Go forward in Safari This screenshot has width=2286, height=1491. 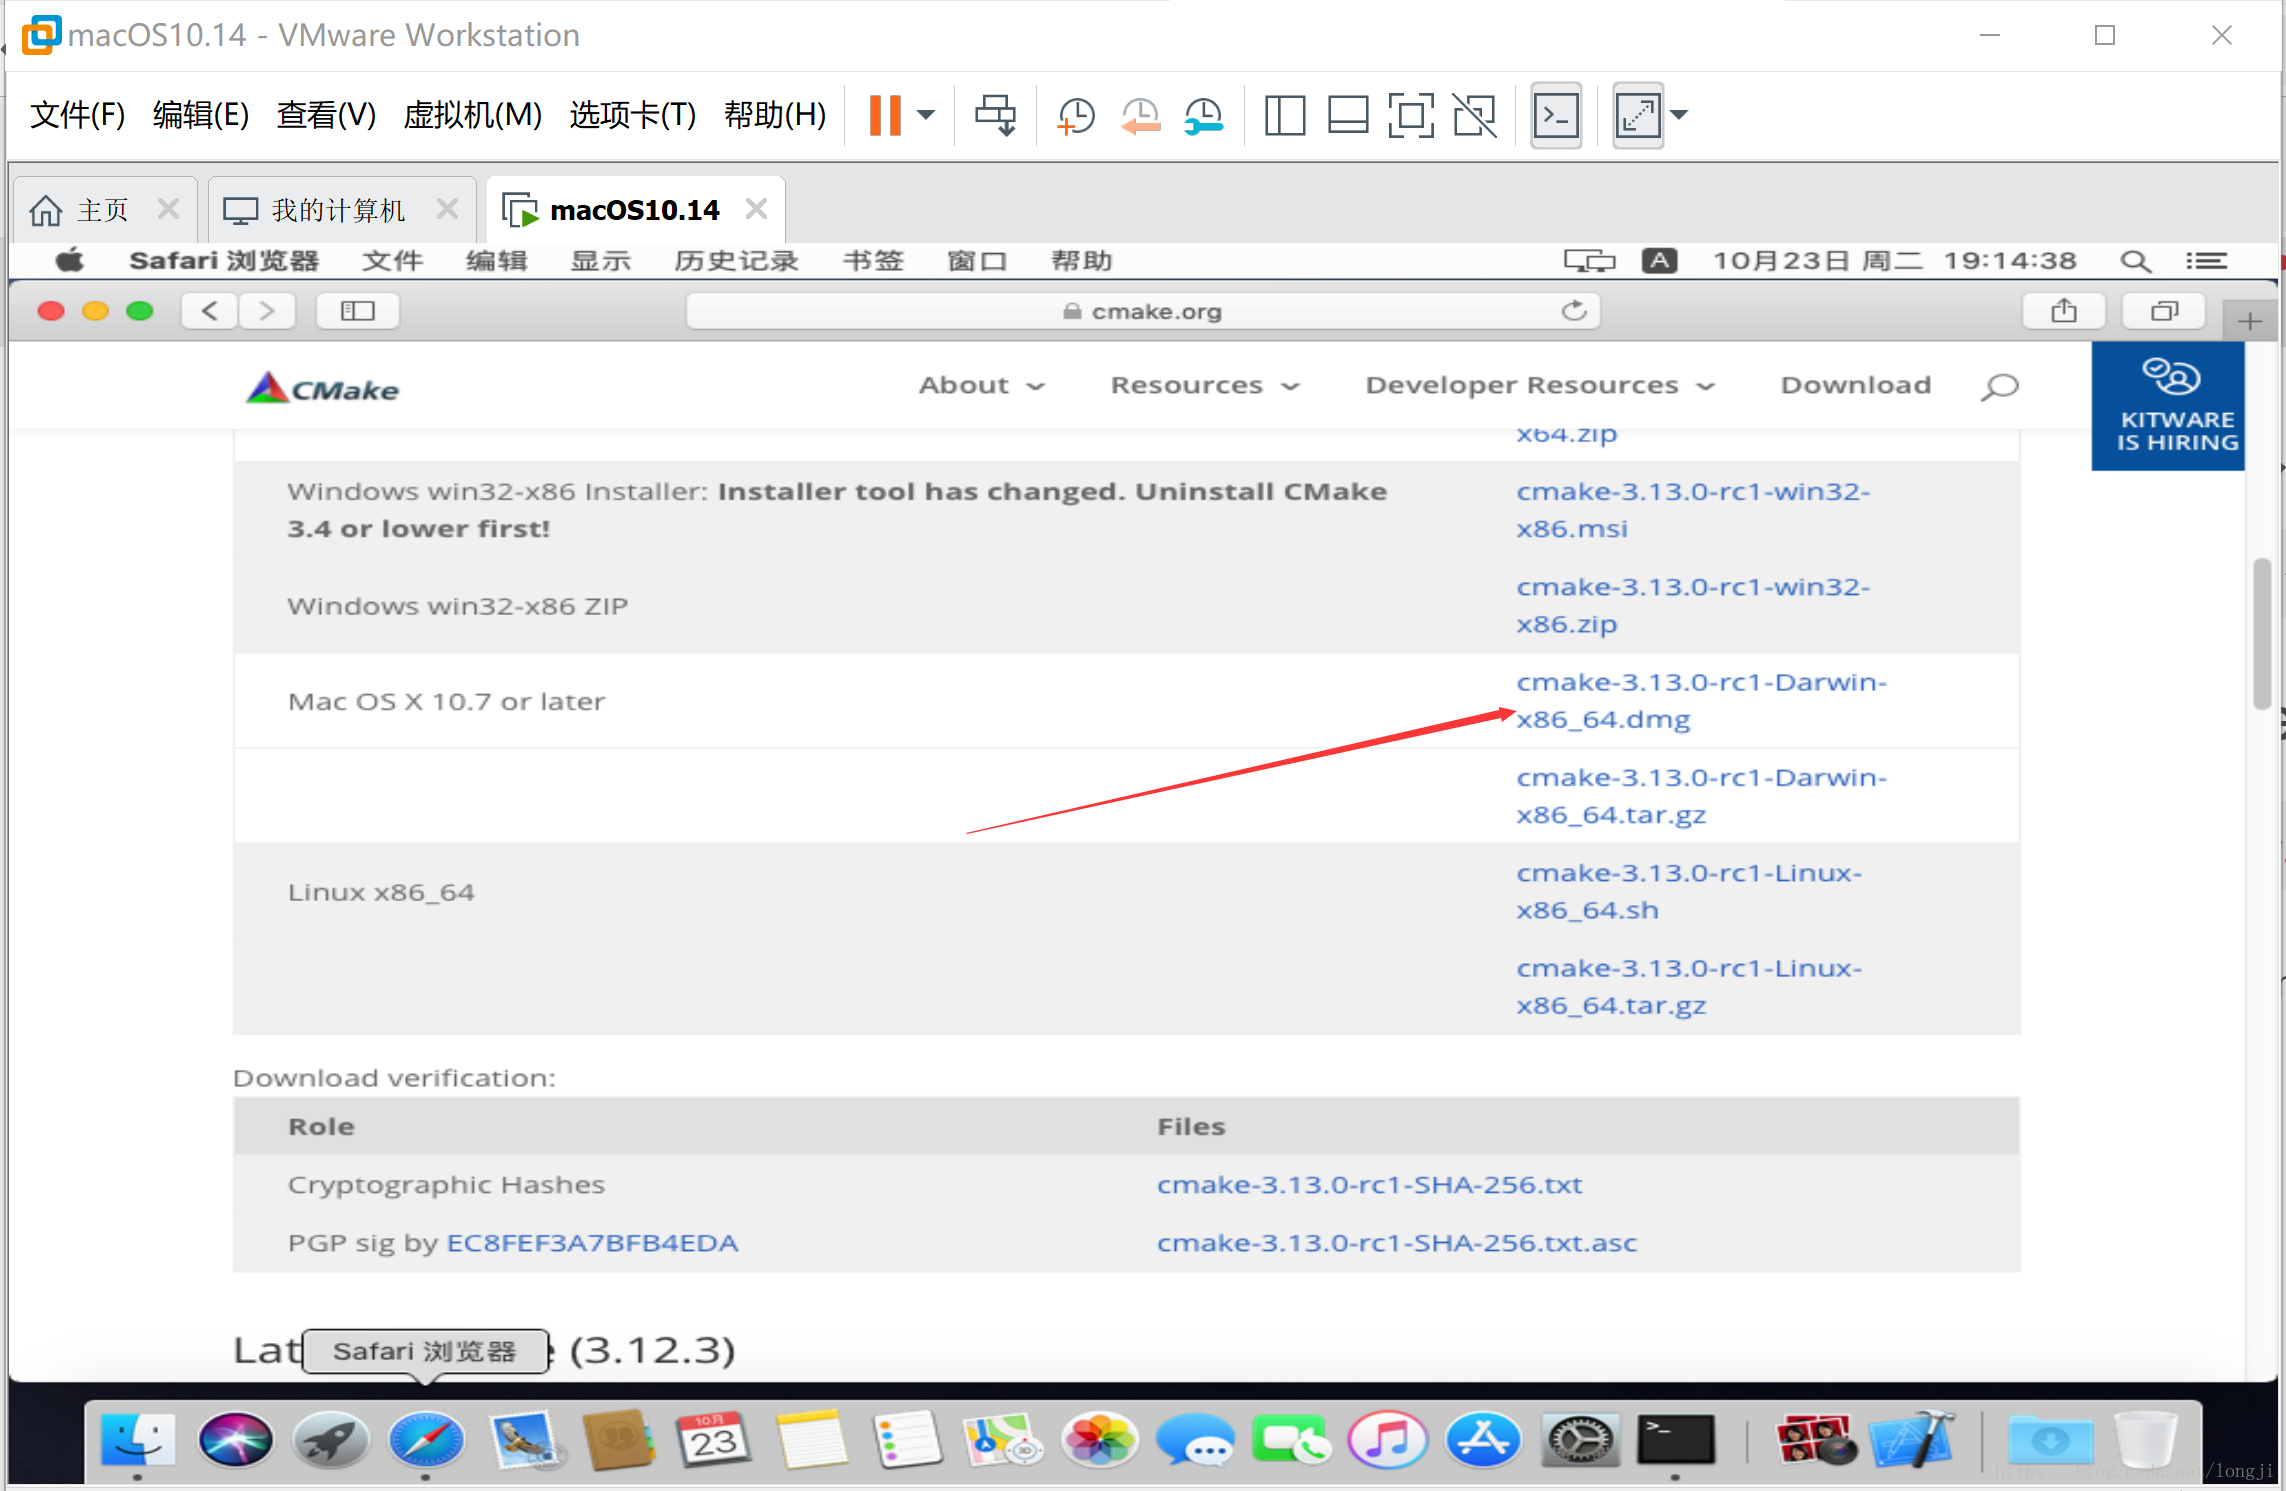pos(266,311)
